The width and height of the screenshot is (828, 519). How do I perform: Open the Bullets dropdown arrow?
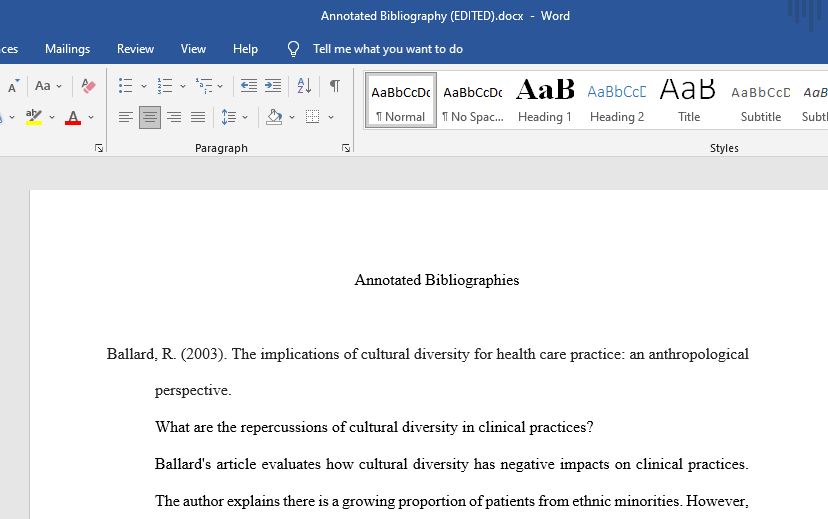pos(144,86)
